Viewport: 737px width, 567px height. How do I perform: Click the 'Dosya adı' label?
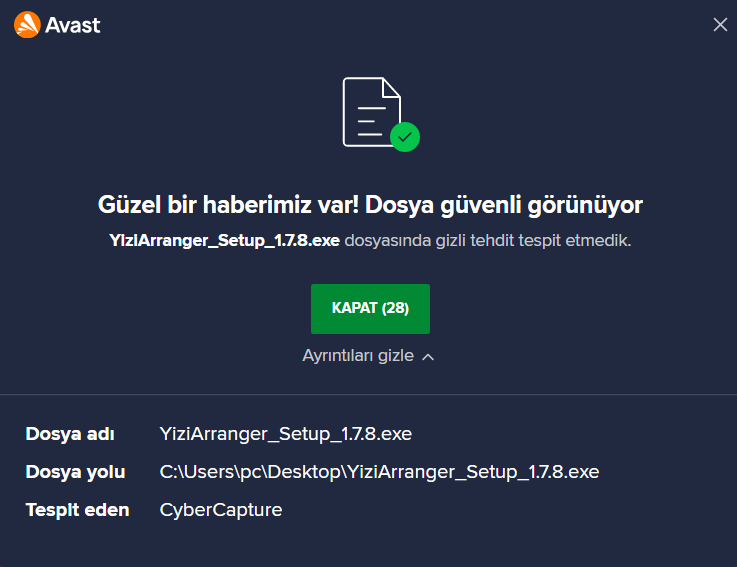pyautogui.click(x=70, y=434)
